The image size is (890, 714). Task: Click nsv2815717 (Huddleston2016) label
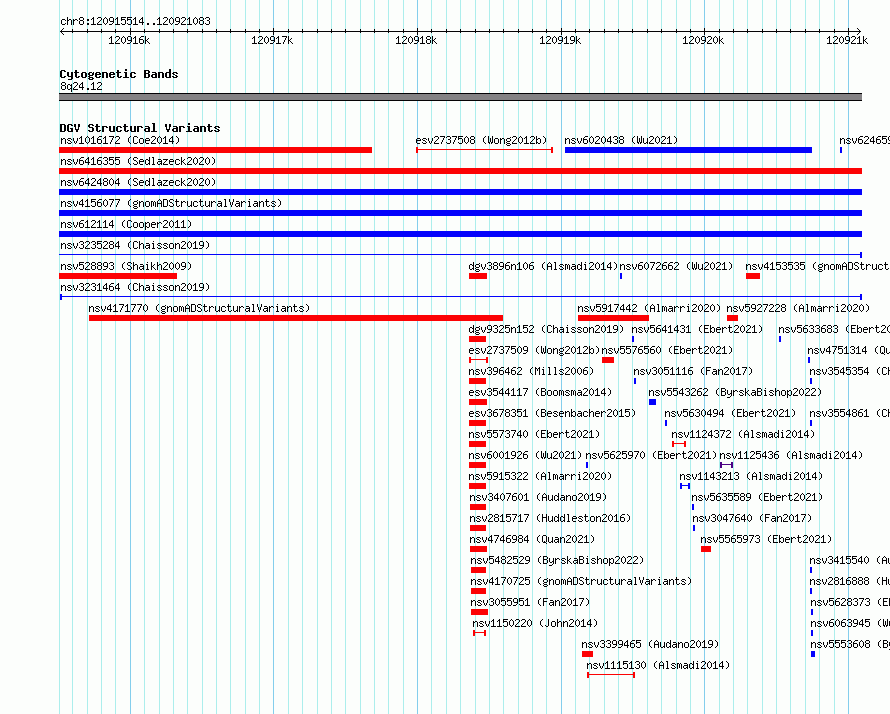point(550,518)
